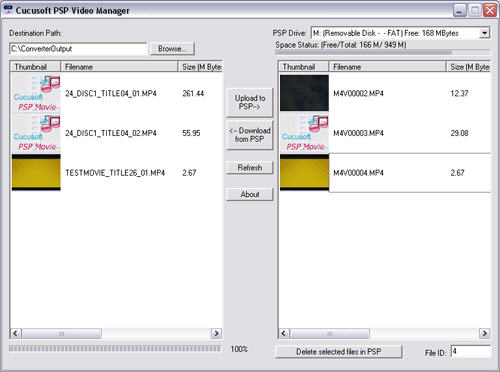Open thumbnail of 24_DISC1_TITLE04_01.MP4
This screenshot has height=372, width=500.
tap(36, 93)
